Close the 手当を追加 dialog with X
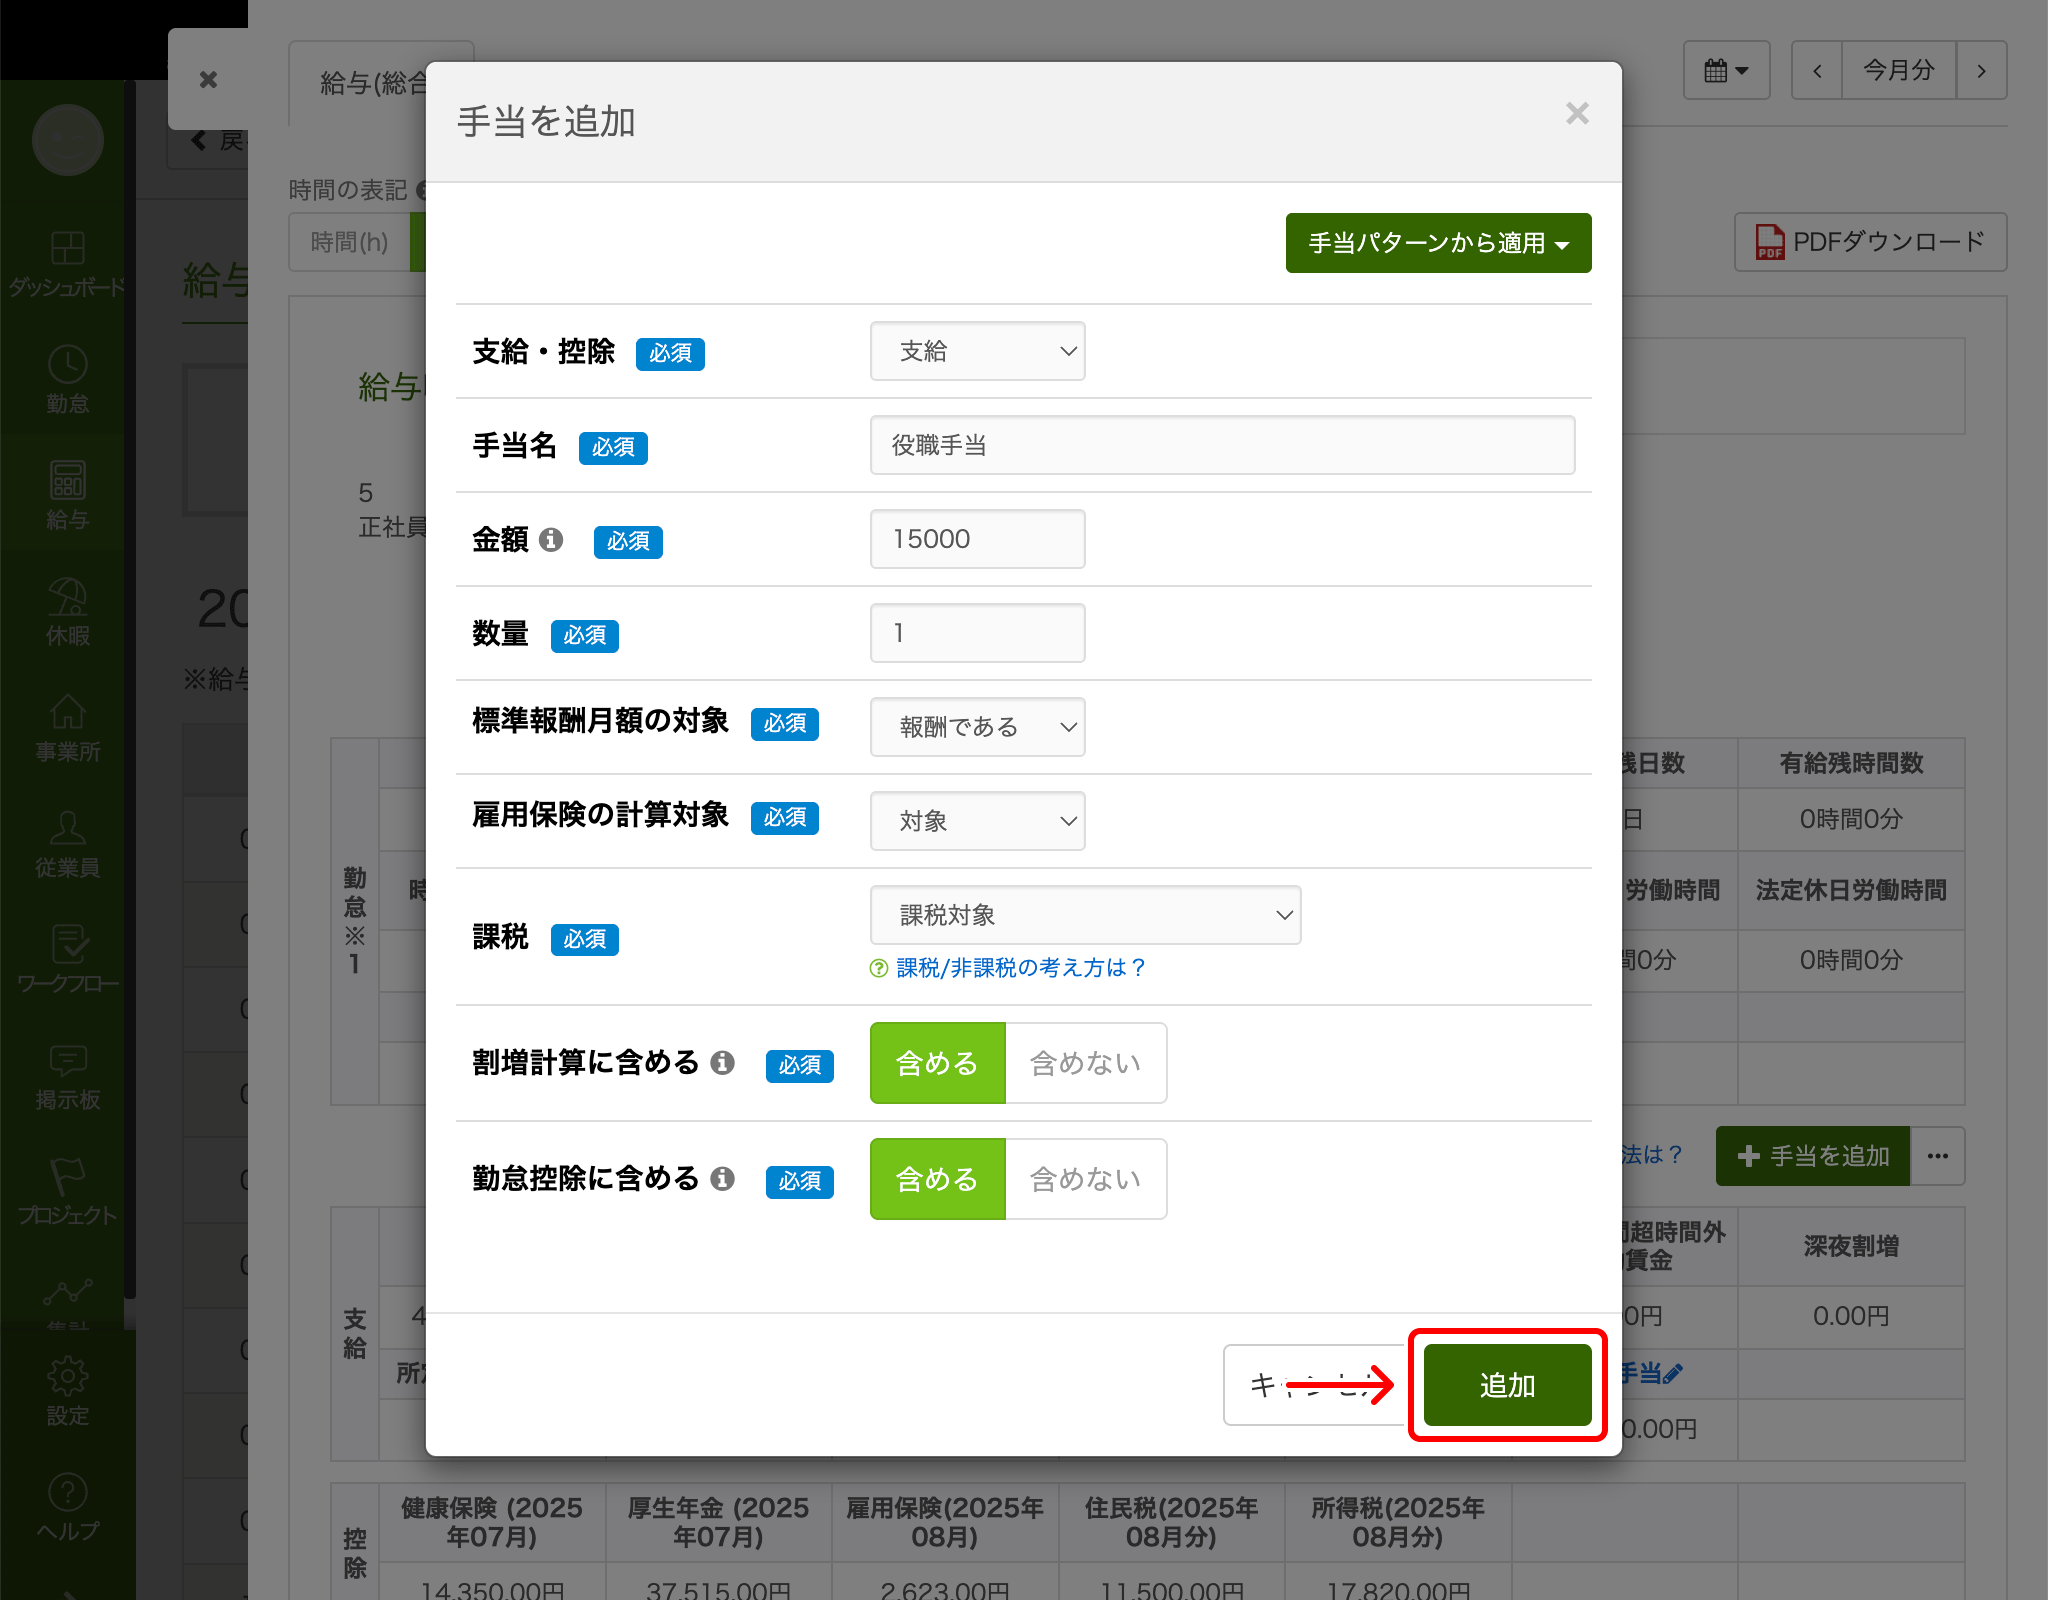Screen dimensions: 2048x1600 click(x=1577, y=114)
